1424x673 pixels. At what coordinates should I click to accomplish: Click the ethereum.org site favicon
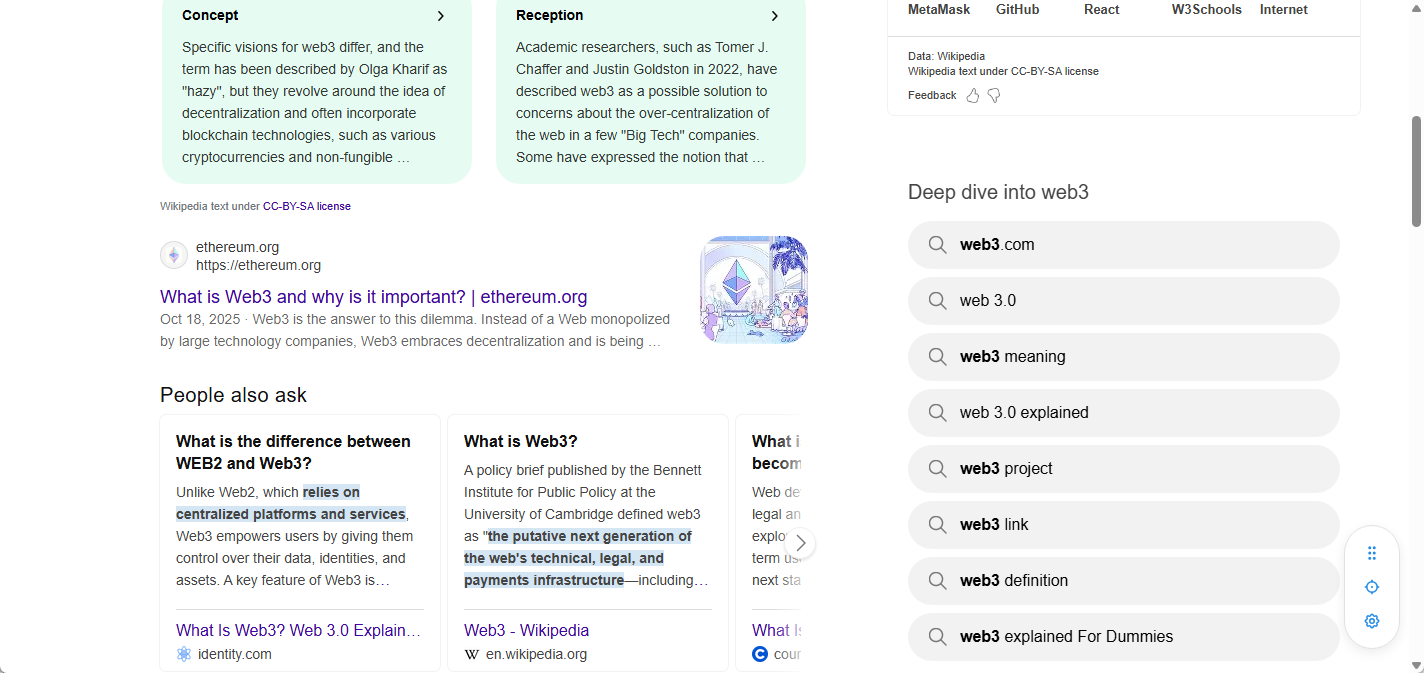pyautogui.click(x=174, y=255)
